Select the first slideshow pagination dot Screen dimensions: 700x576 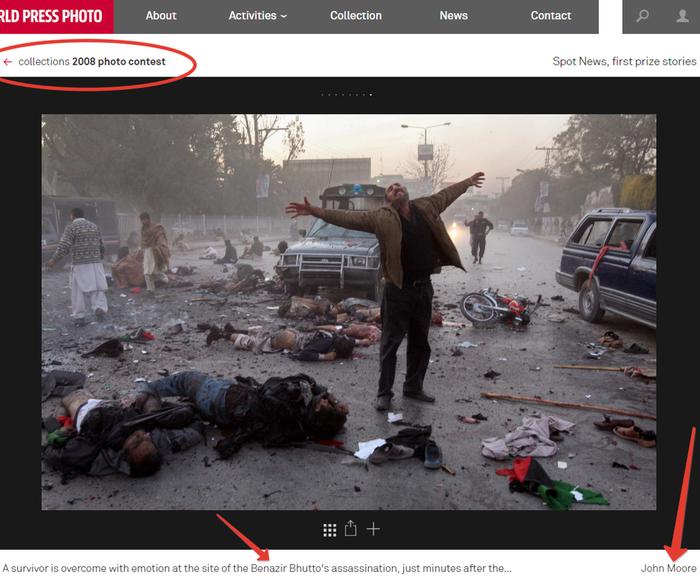coord(322,95)
